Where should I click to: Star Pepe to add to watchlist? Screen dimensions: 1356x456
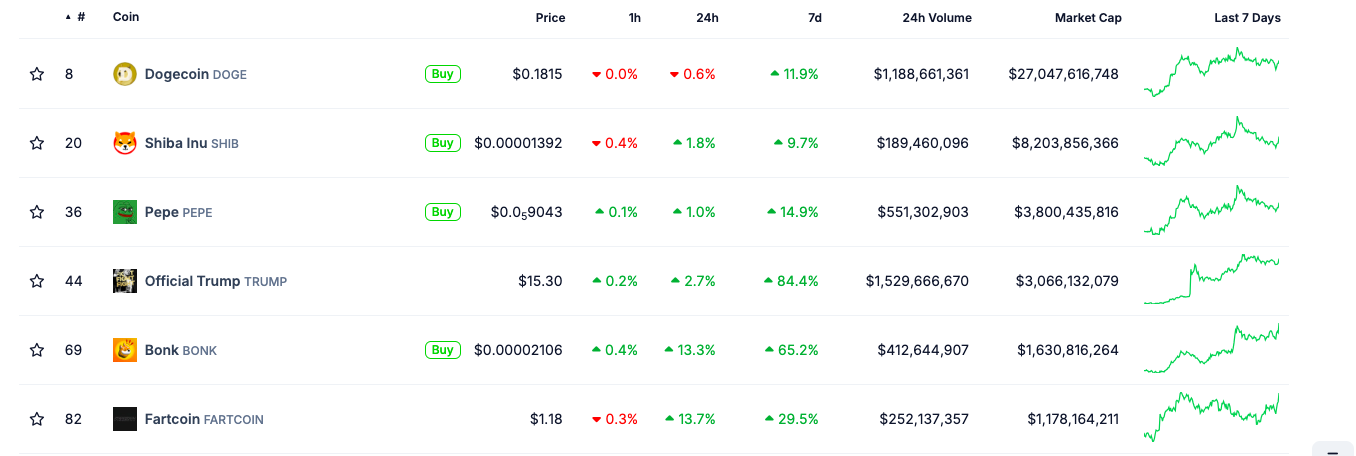37,212
